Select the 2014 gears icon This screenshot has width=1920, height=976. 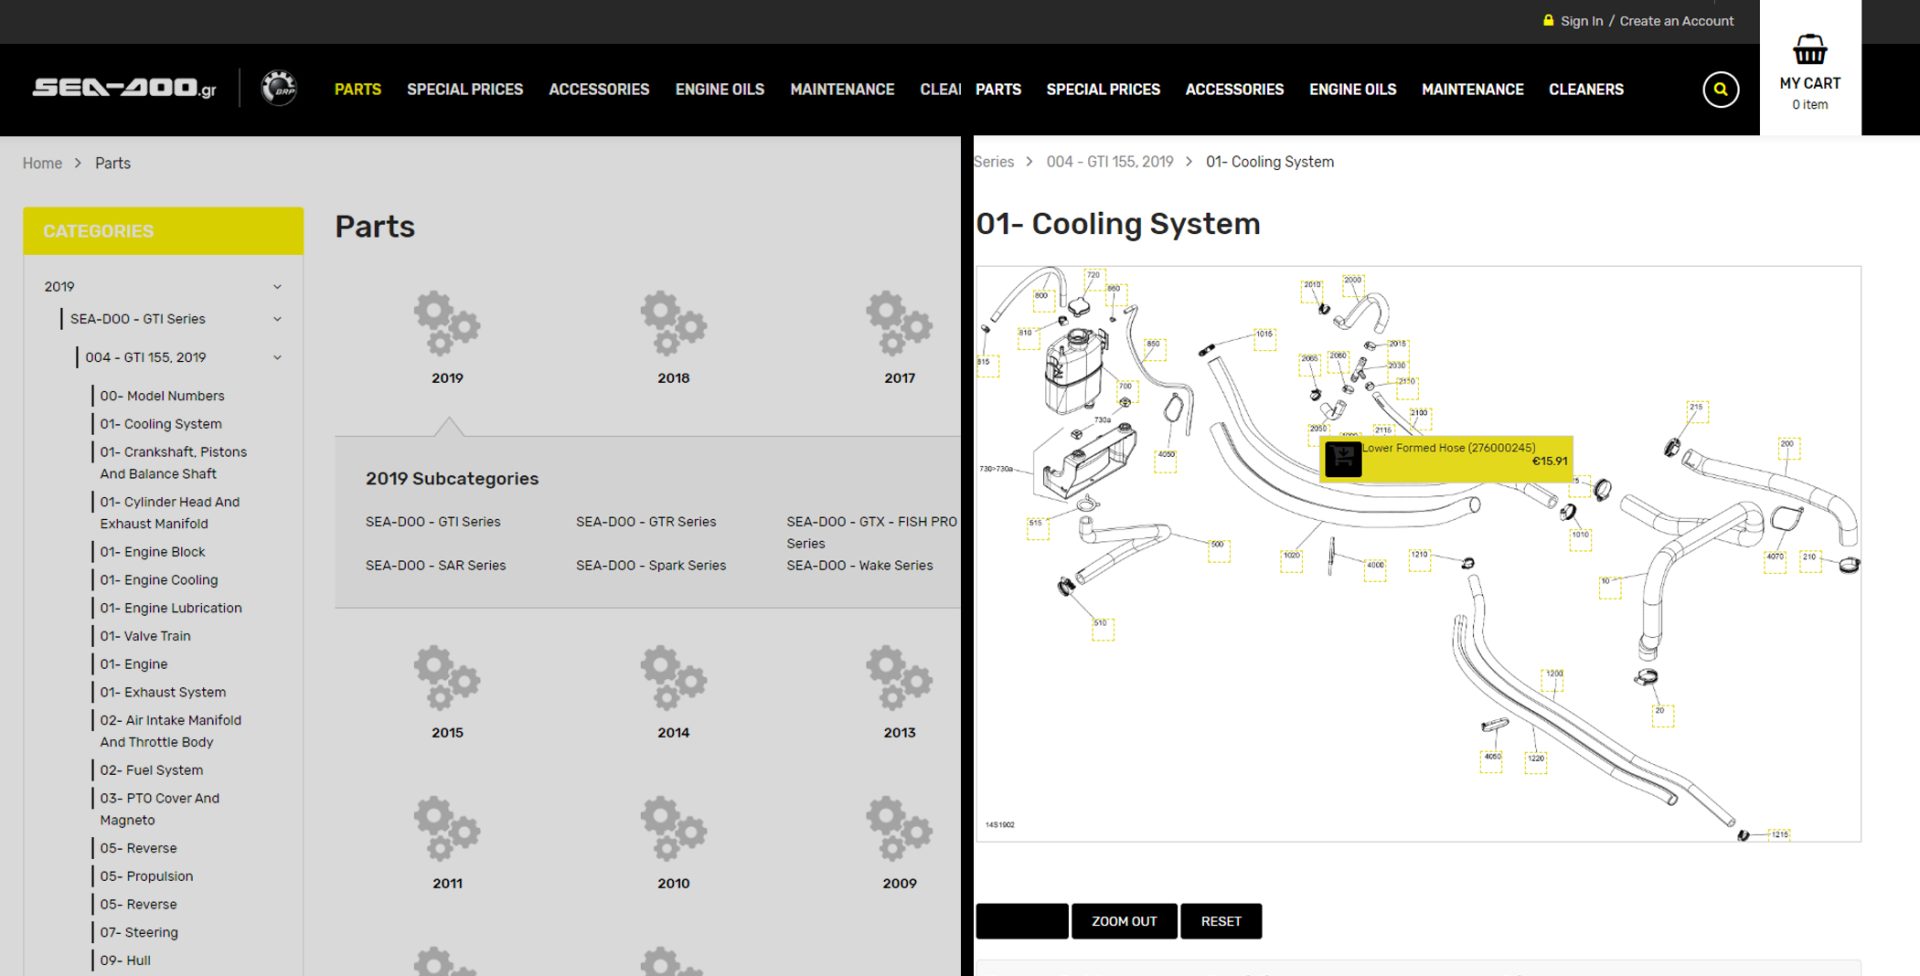673,678
